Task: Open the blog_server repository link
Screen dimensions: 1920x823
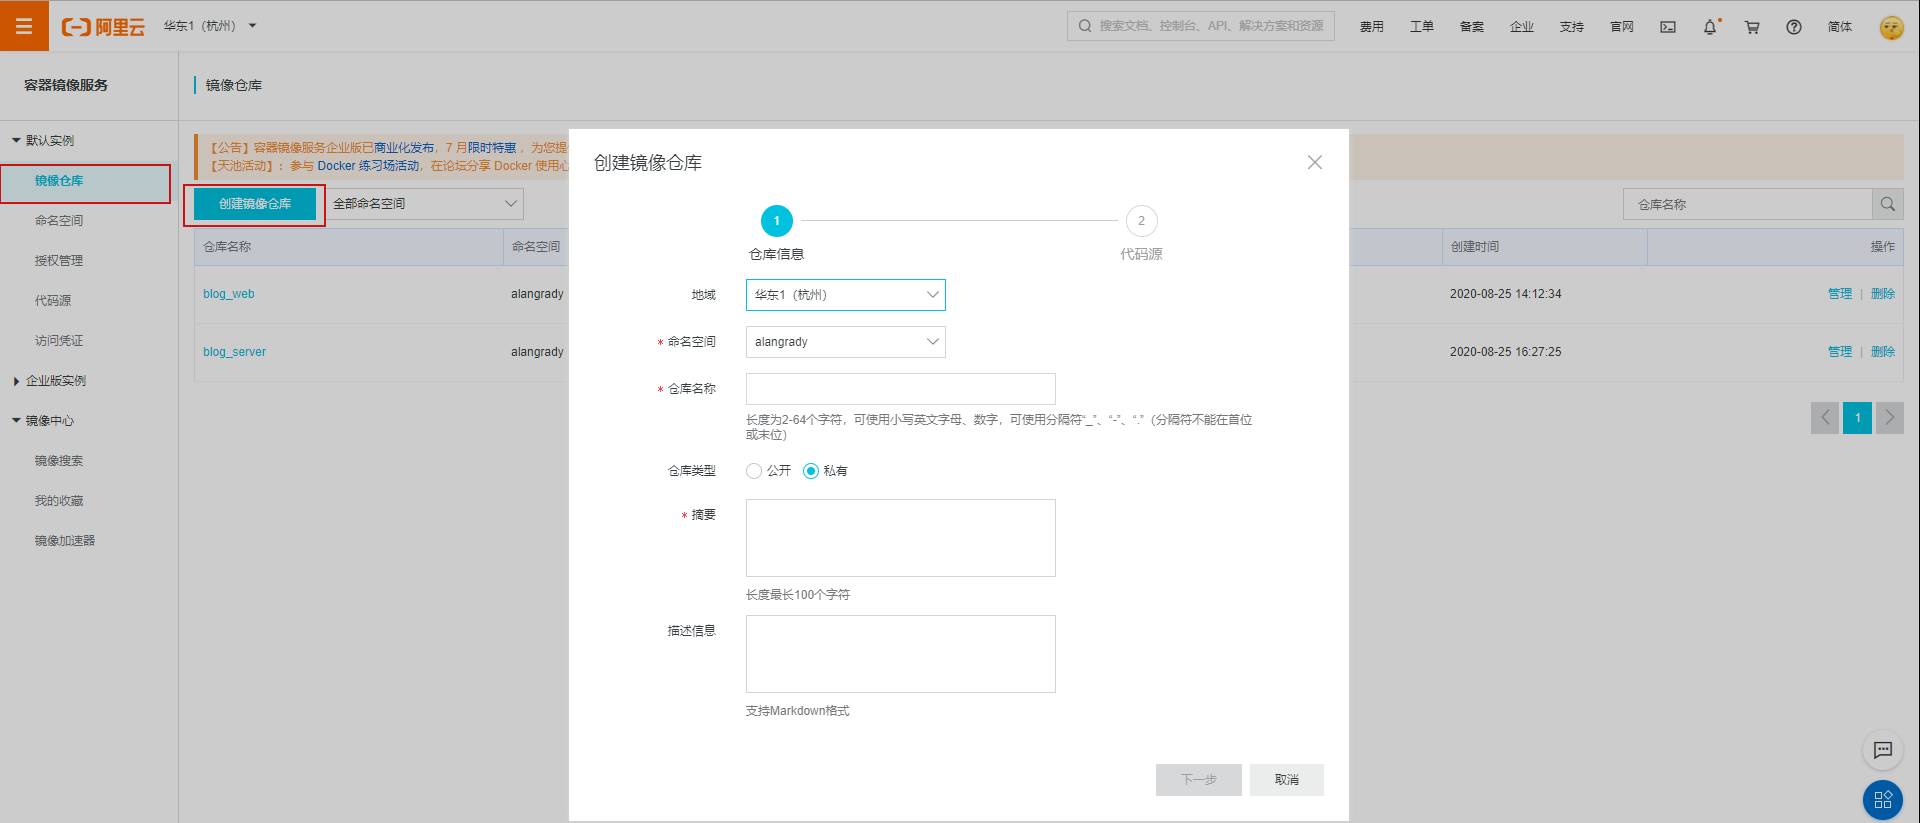Action: pos(235,352)
